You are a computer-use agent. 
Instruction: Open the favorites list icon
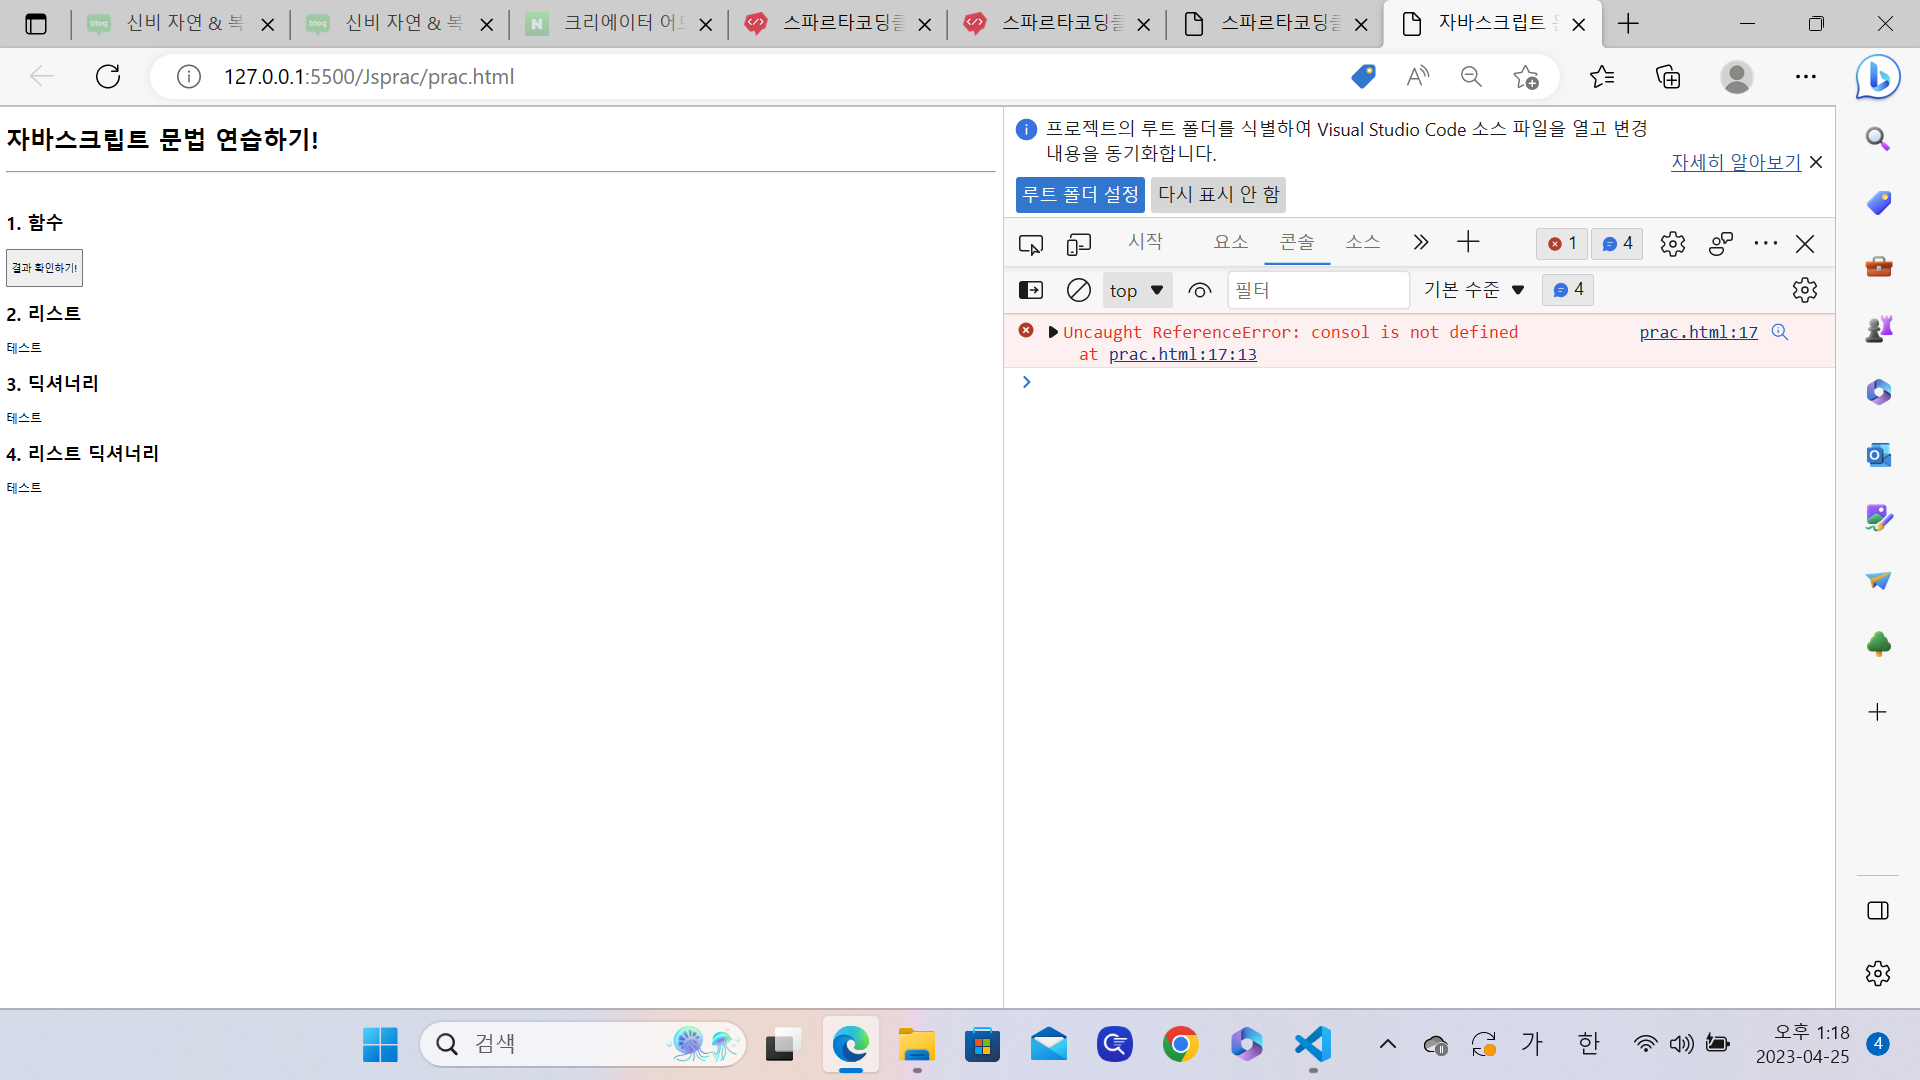point(1602,77)
